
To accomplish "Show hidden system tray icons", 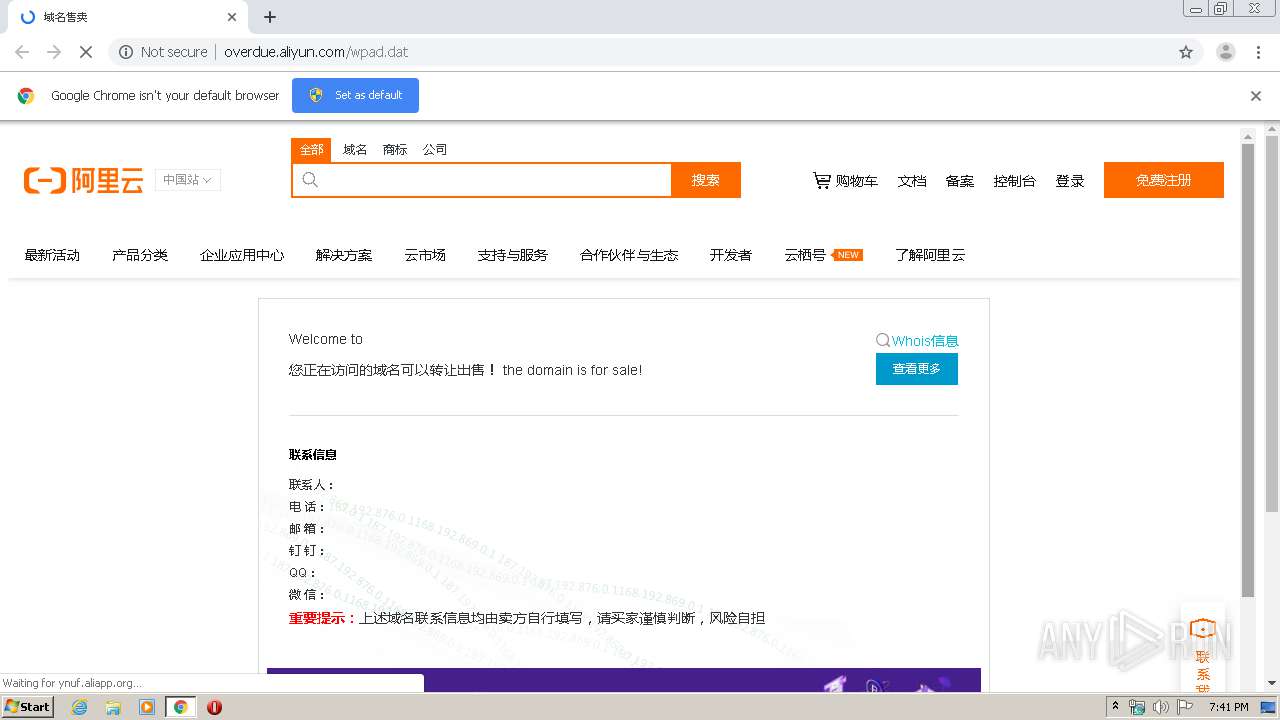I will coord(1116,707).
